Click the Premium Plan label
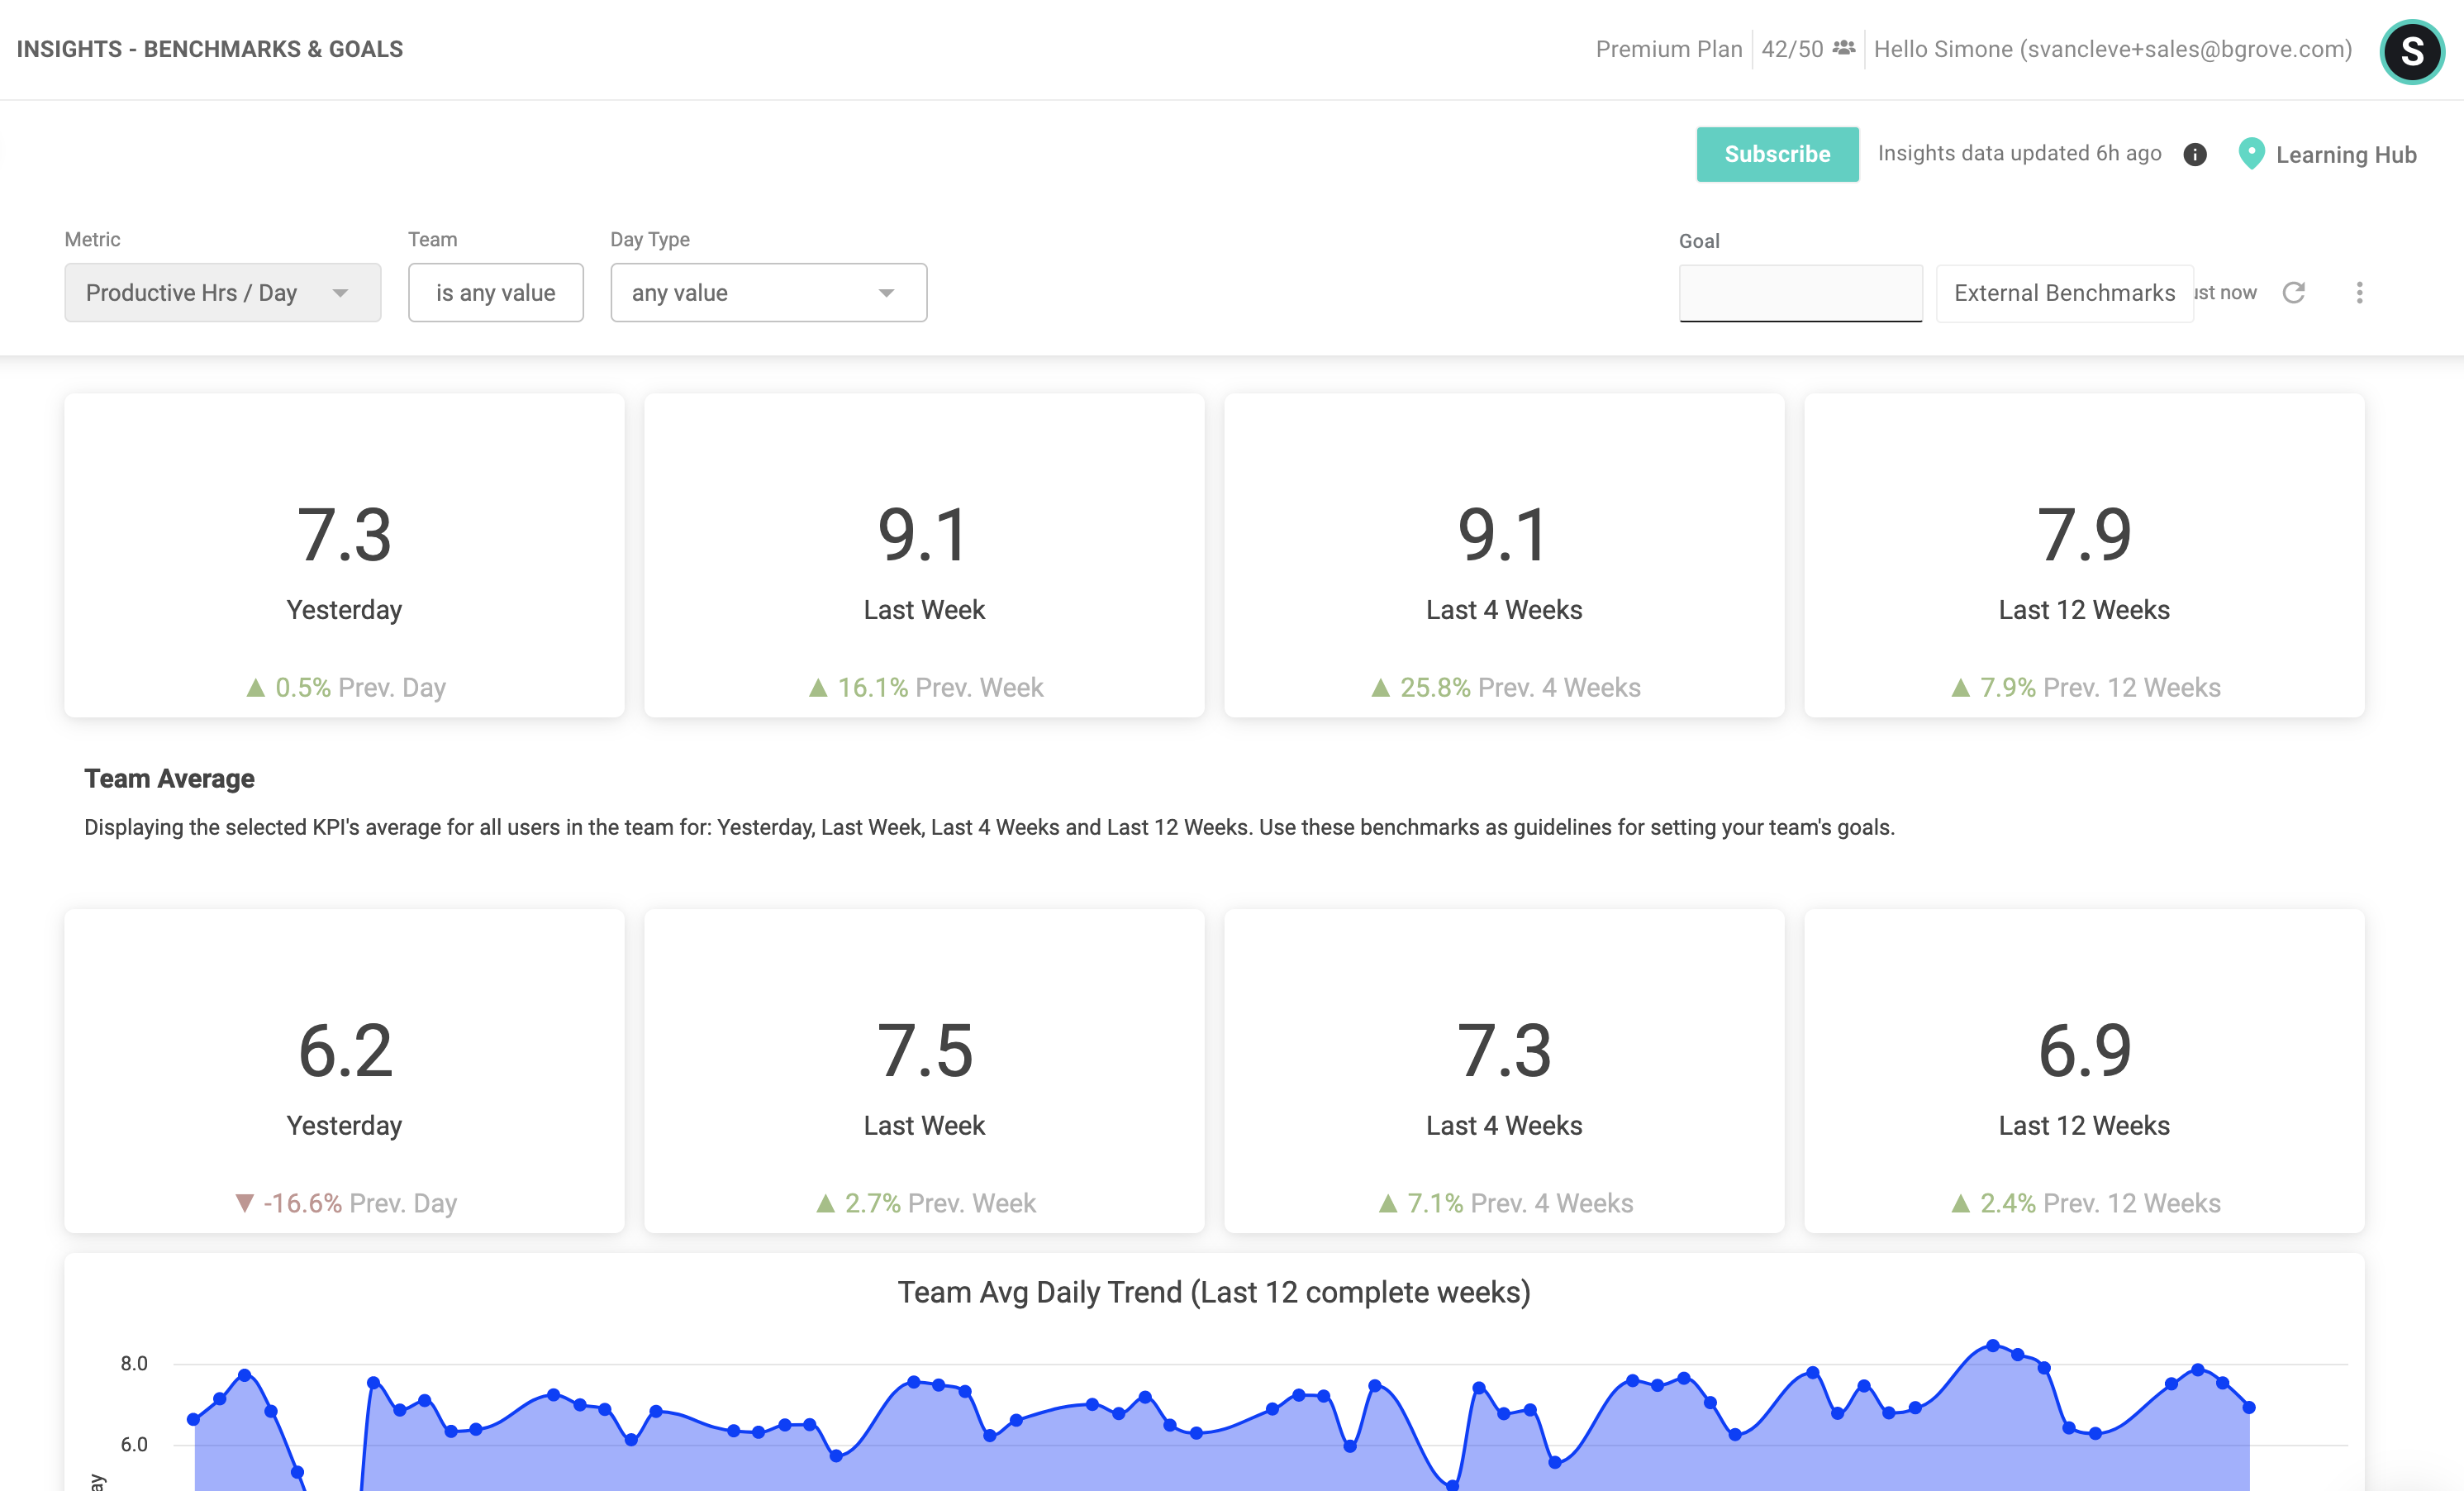This screenshot has height=1491, width=2464. coord(1668,49)
